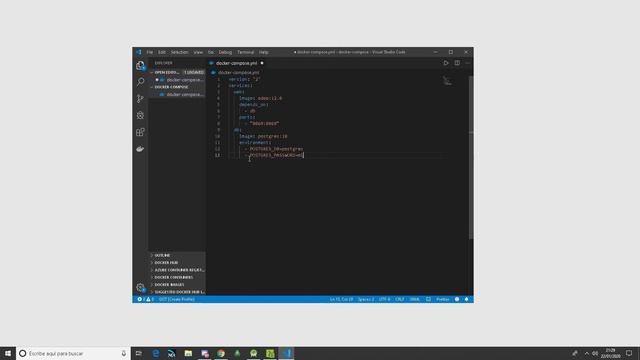The width and height of the screenshot is (640, 360).
Task: Click the Split Editor icon
Action: coord(457,63)
